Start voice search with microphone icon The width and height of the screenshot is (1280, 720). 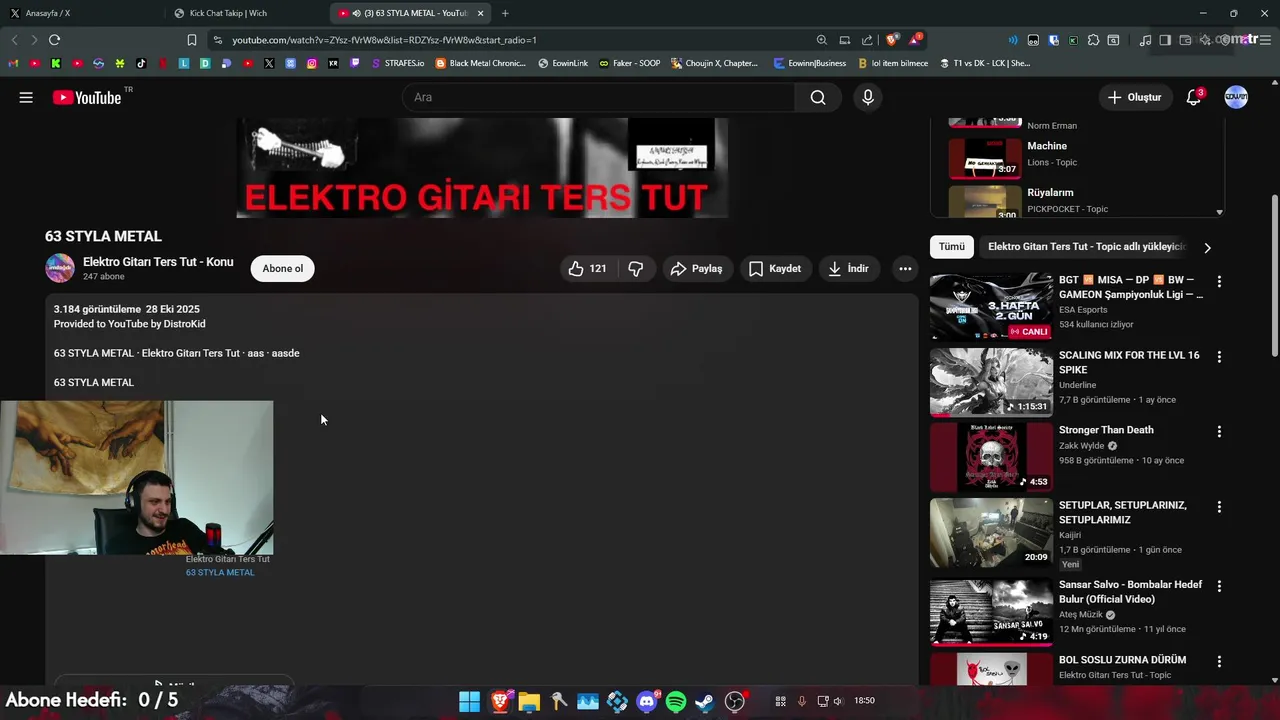tap(868, 97)
